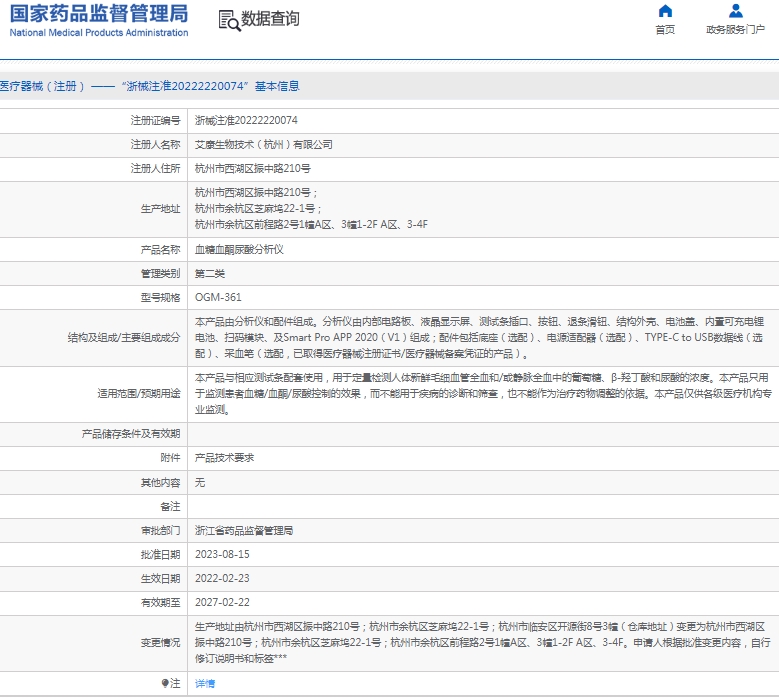779x700 pixels.
Task: Click registrant address 杭州市西湖区振中路210号 value
Action: [252, 168]
